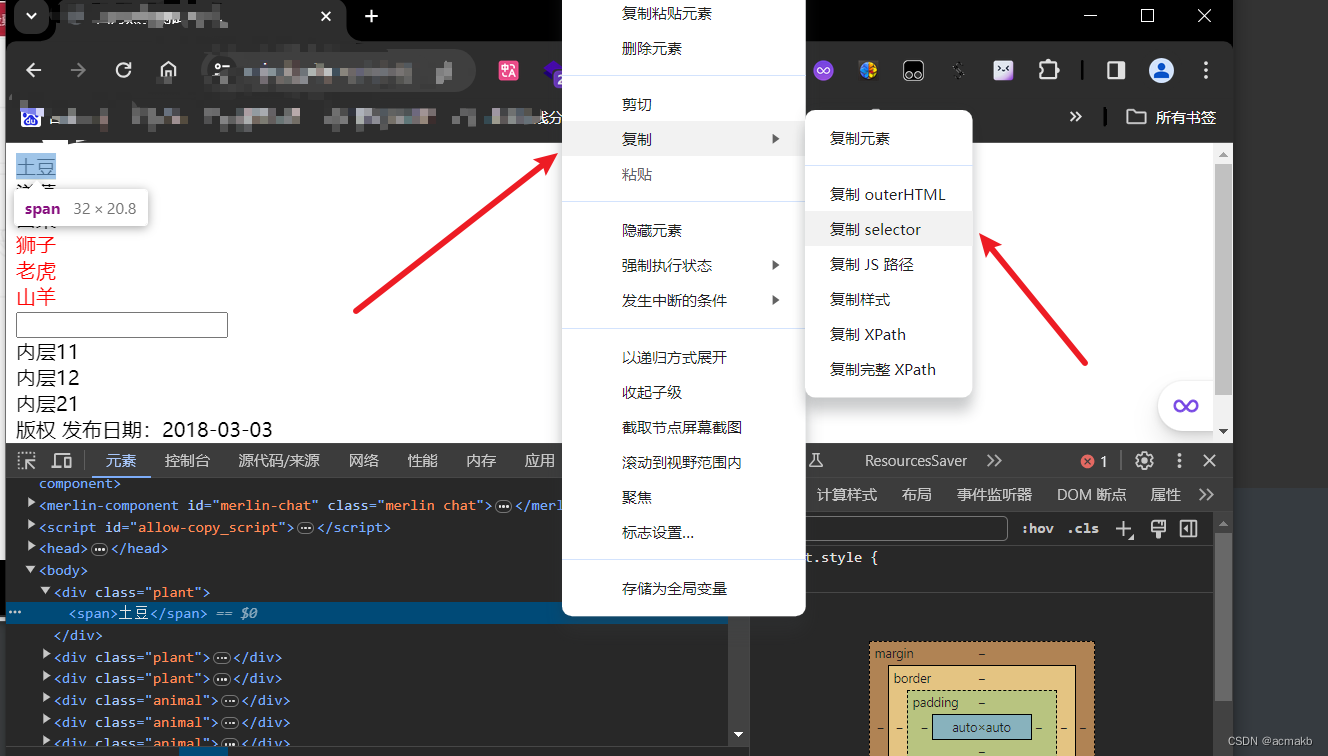Open the 网络 tab
Viewport: 1328px width, 756px height.
coord(363,461)
